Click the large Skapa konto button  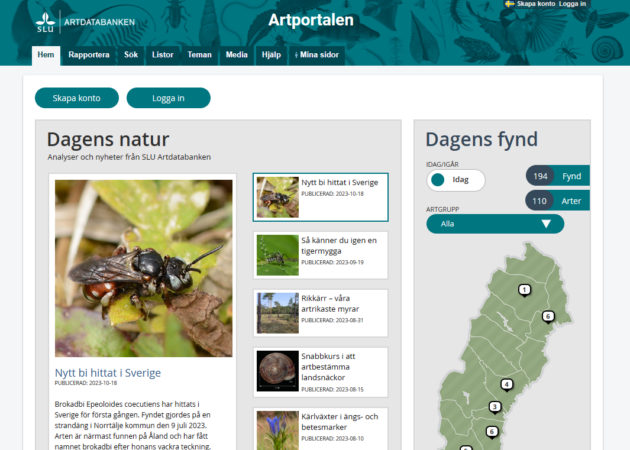click(x=77, y=98)
